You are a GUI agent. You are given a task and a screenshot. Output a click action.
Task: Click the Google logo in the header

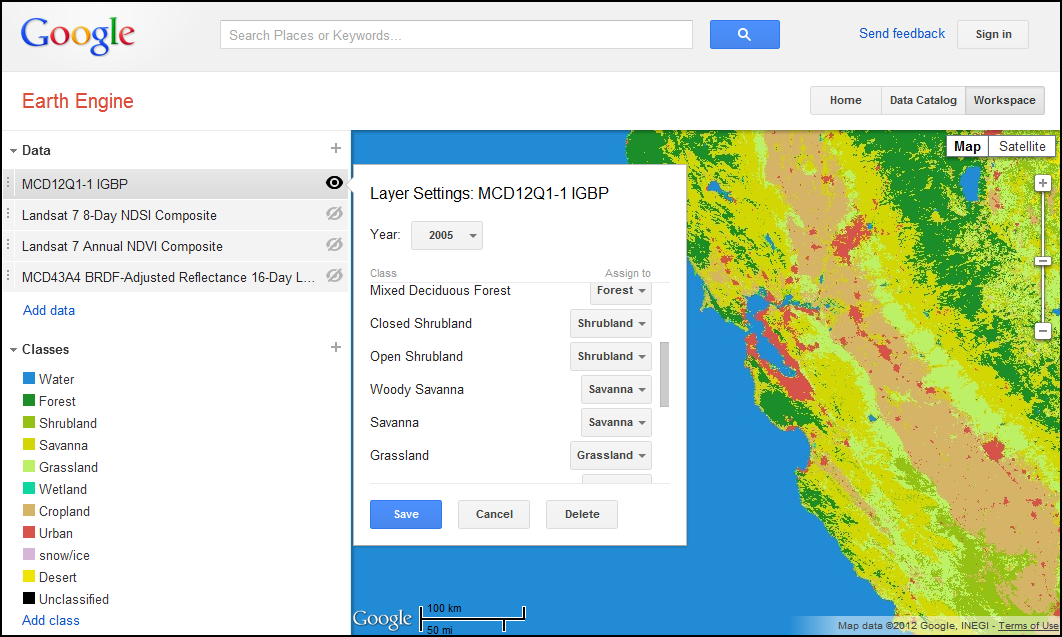[77, 35]
